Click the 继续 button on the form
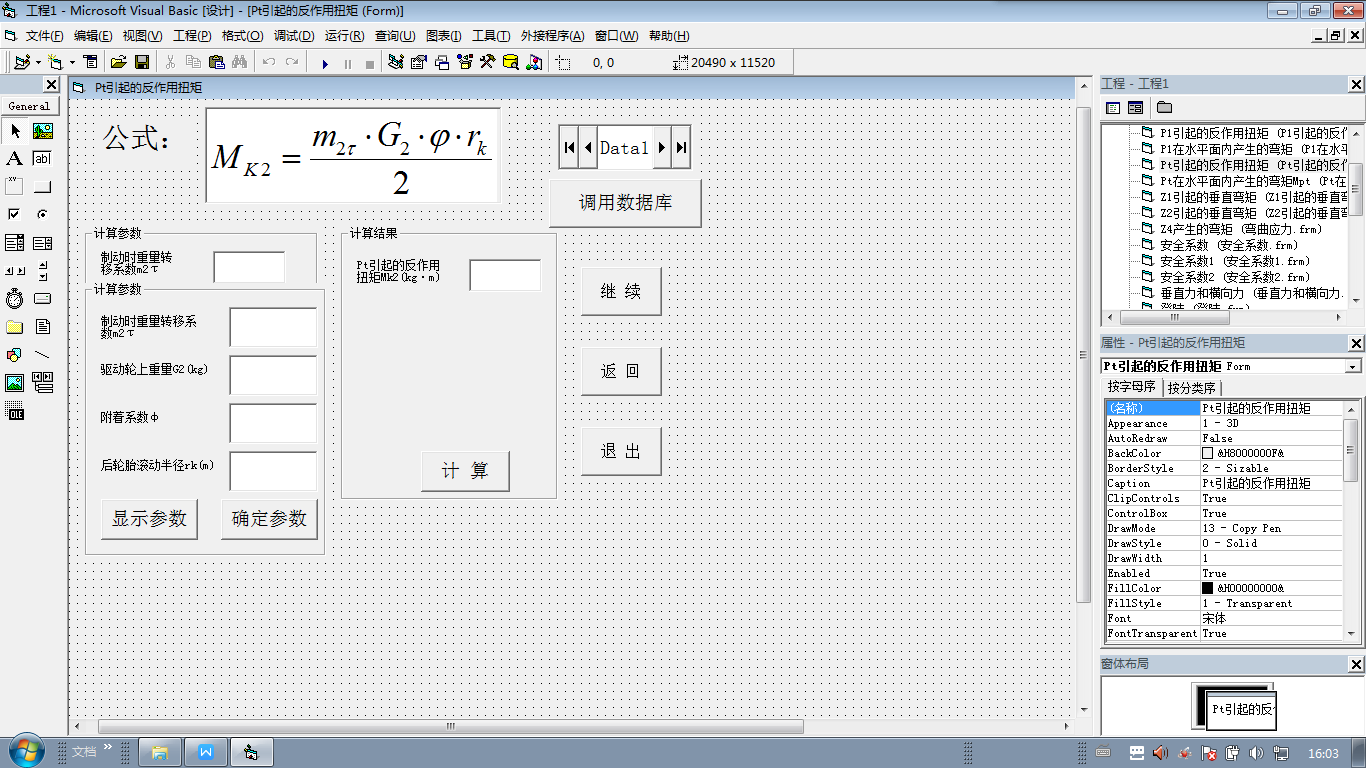This screenshot has height=768, width=1366. (x=621, y=292)
